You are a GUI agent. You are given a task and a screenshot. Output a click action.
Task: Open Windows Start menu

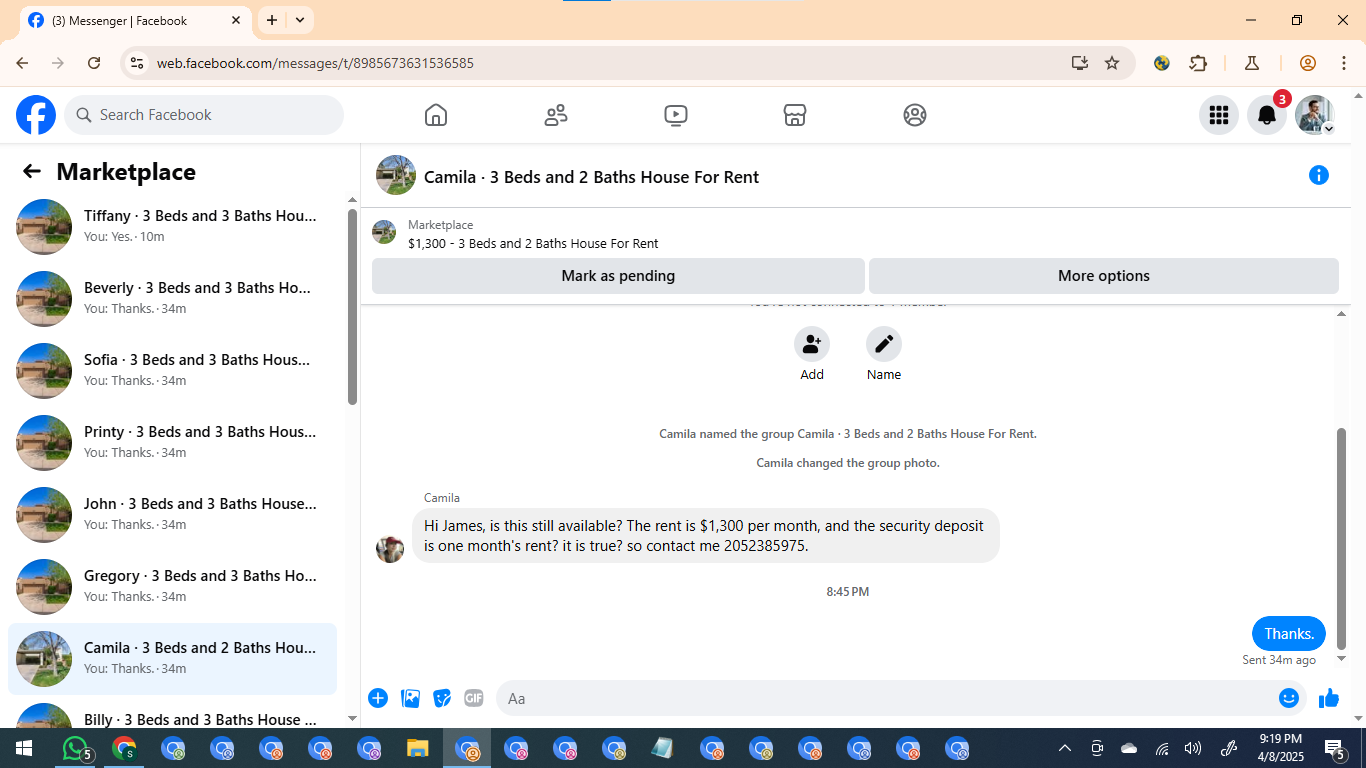tap(24, 748)
